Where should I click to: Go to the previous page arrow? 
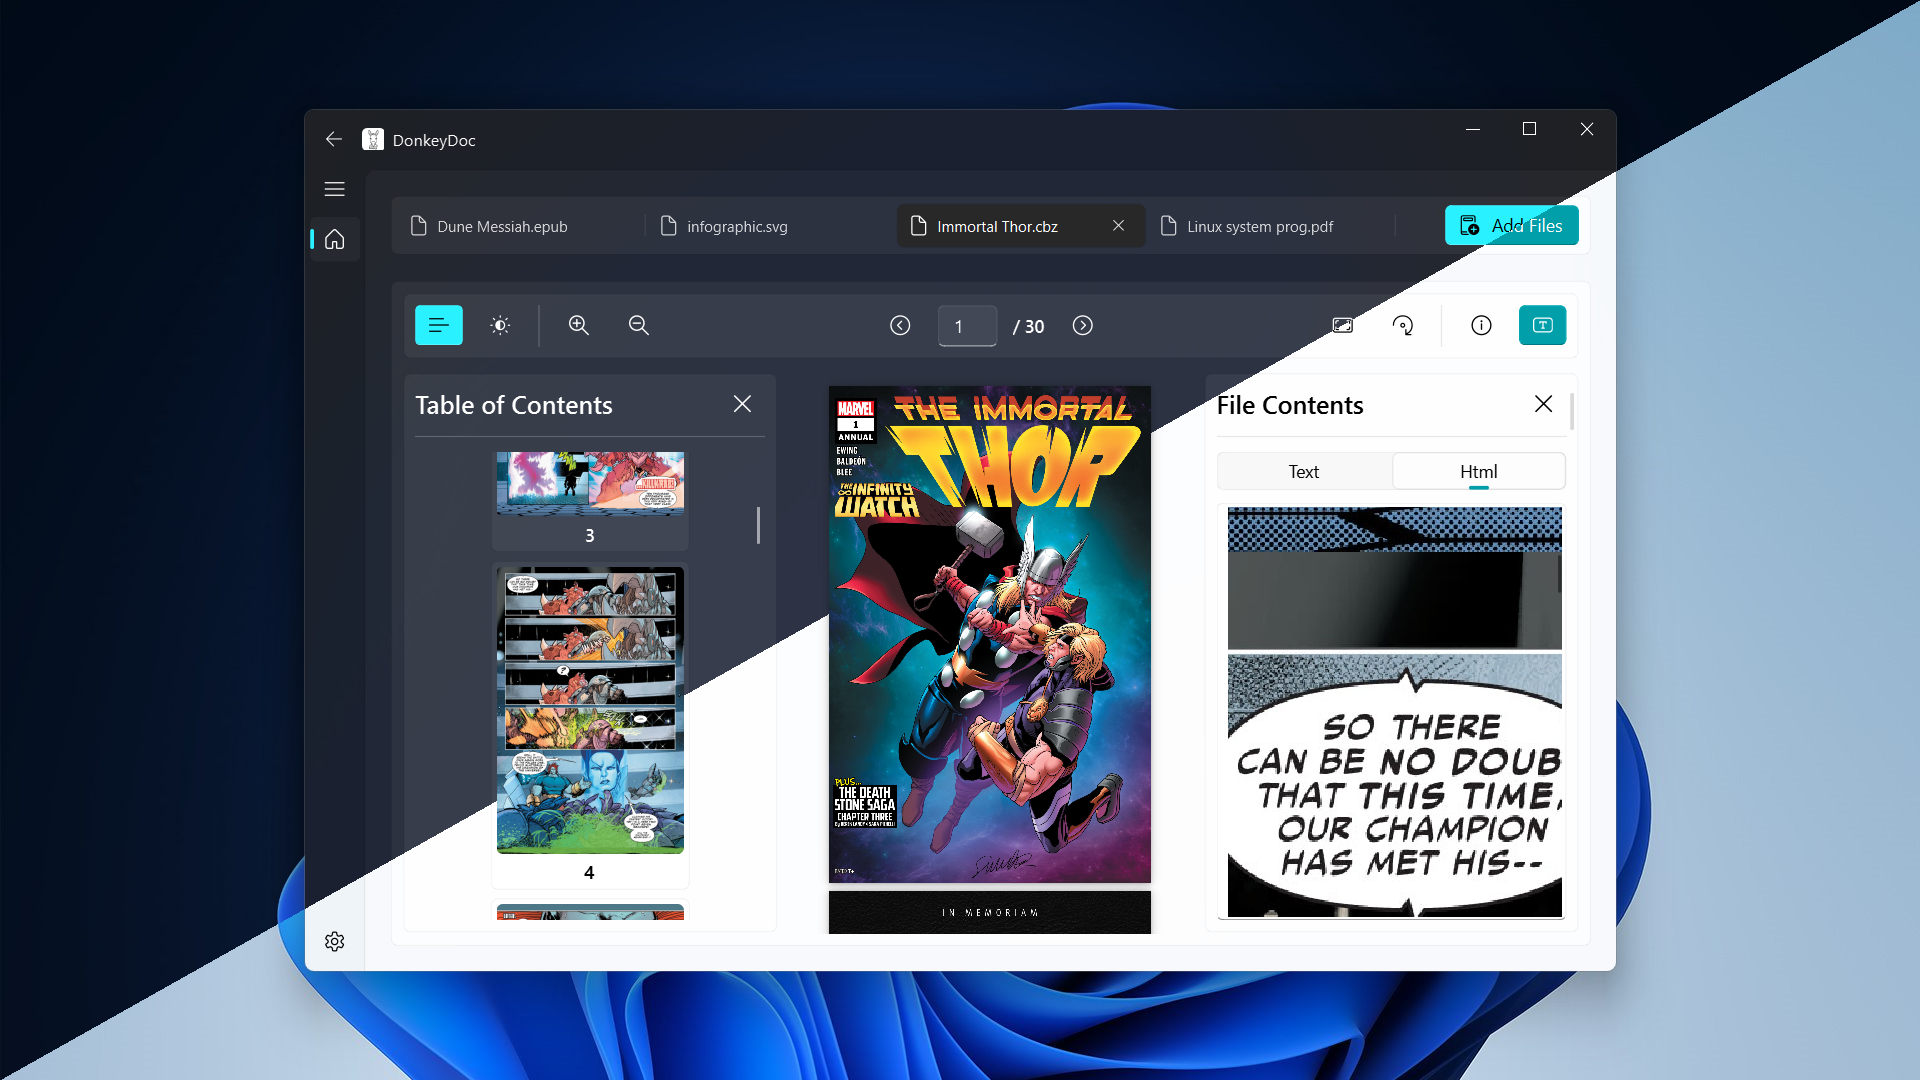pos(900,326)
